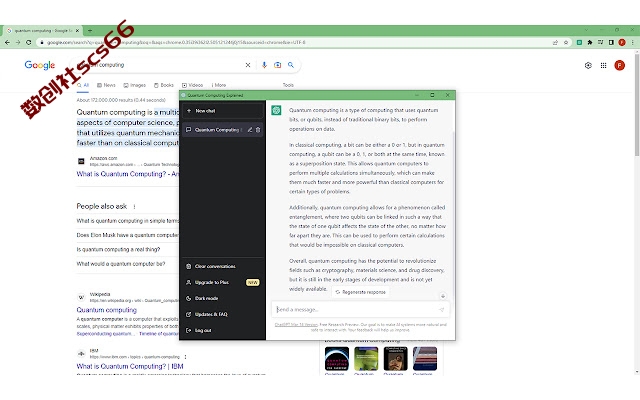Expand Does Elon Musk have a quantum computer
The width and height of the screenshot is (640, 400).
coord(128,235)
